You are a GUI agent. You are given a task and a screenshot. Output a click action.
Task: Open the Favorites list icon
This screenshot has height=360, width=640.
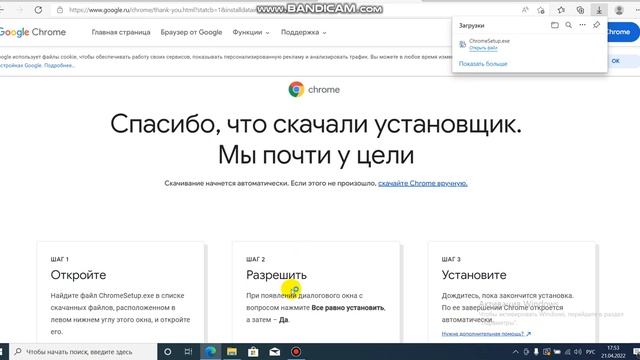click(561, 10)
